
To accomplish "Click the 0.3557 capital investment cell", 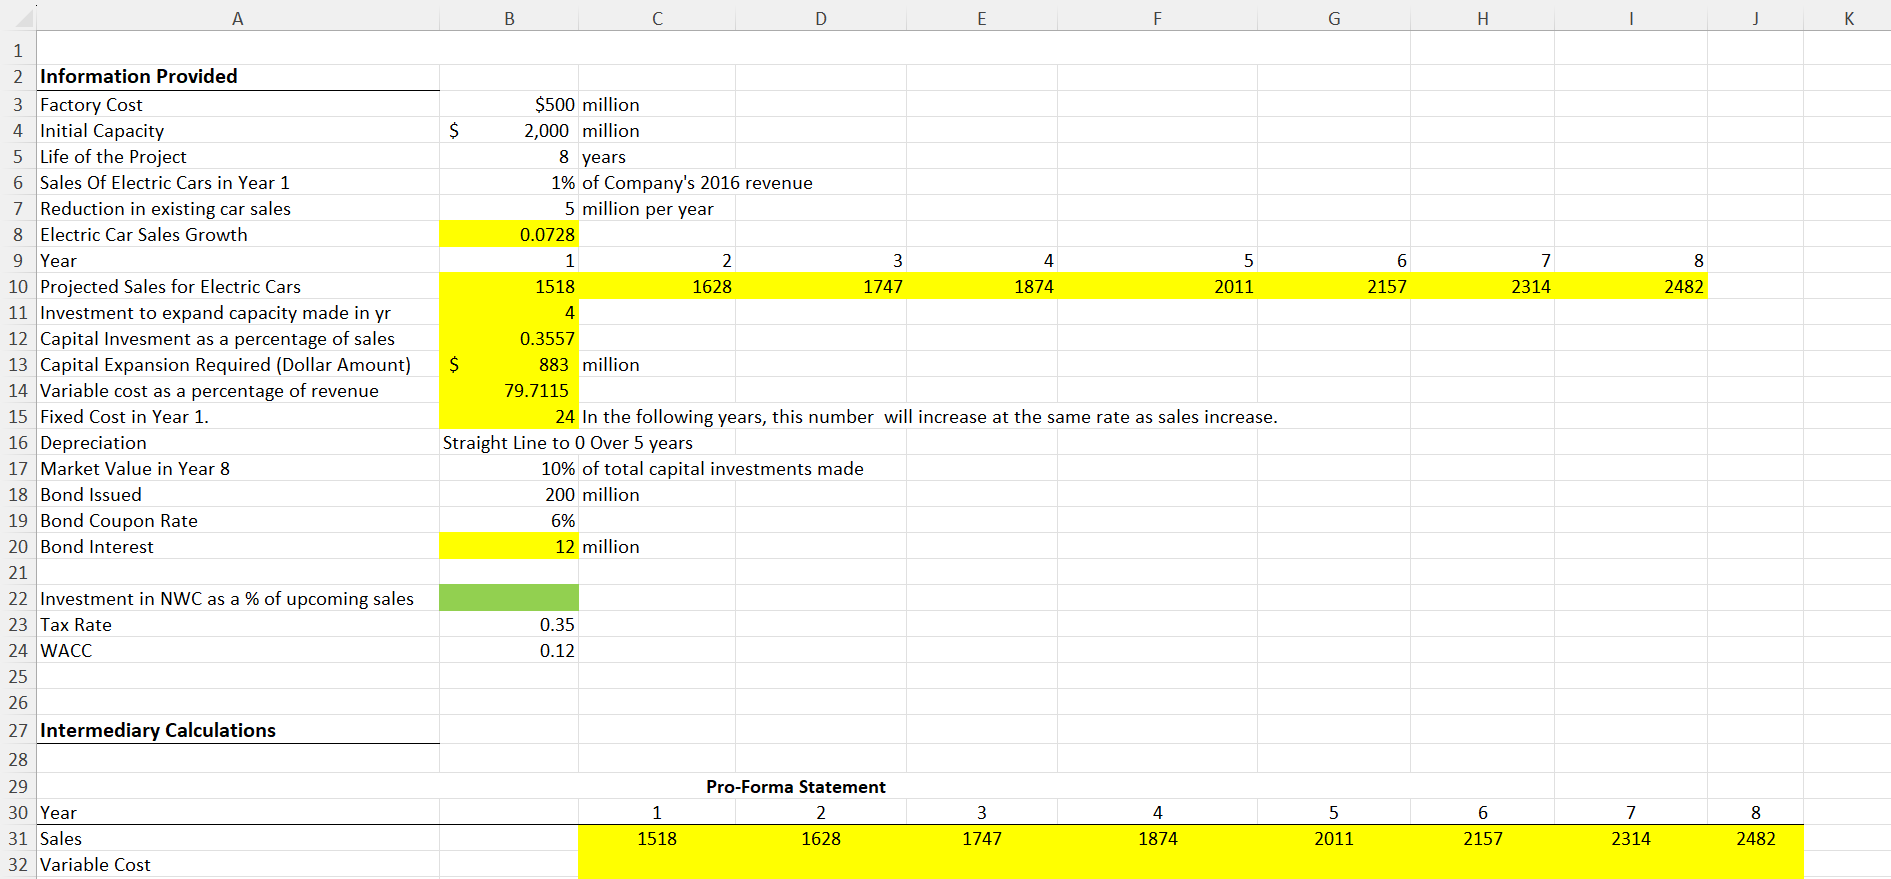I will point(509,338).
